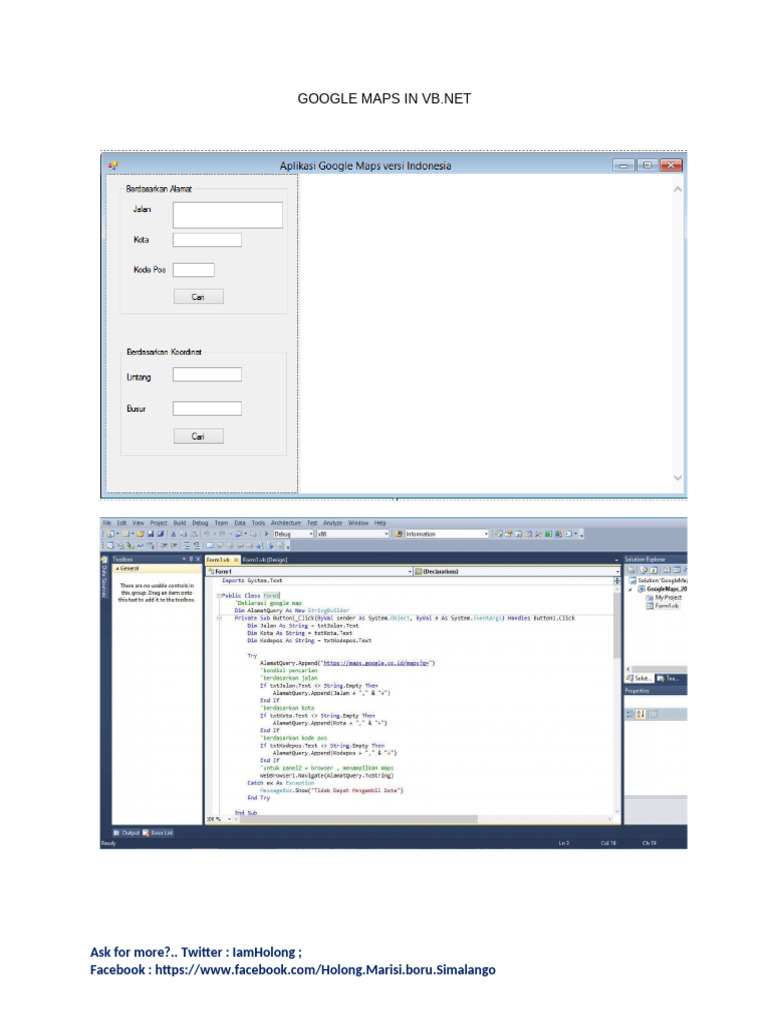Click the Kota text box
The image size is (768, 1024).
(x=207, y=240)
